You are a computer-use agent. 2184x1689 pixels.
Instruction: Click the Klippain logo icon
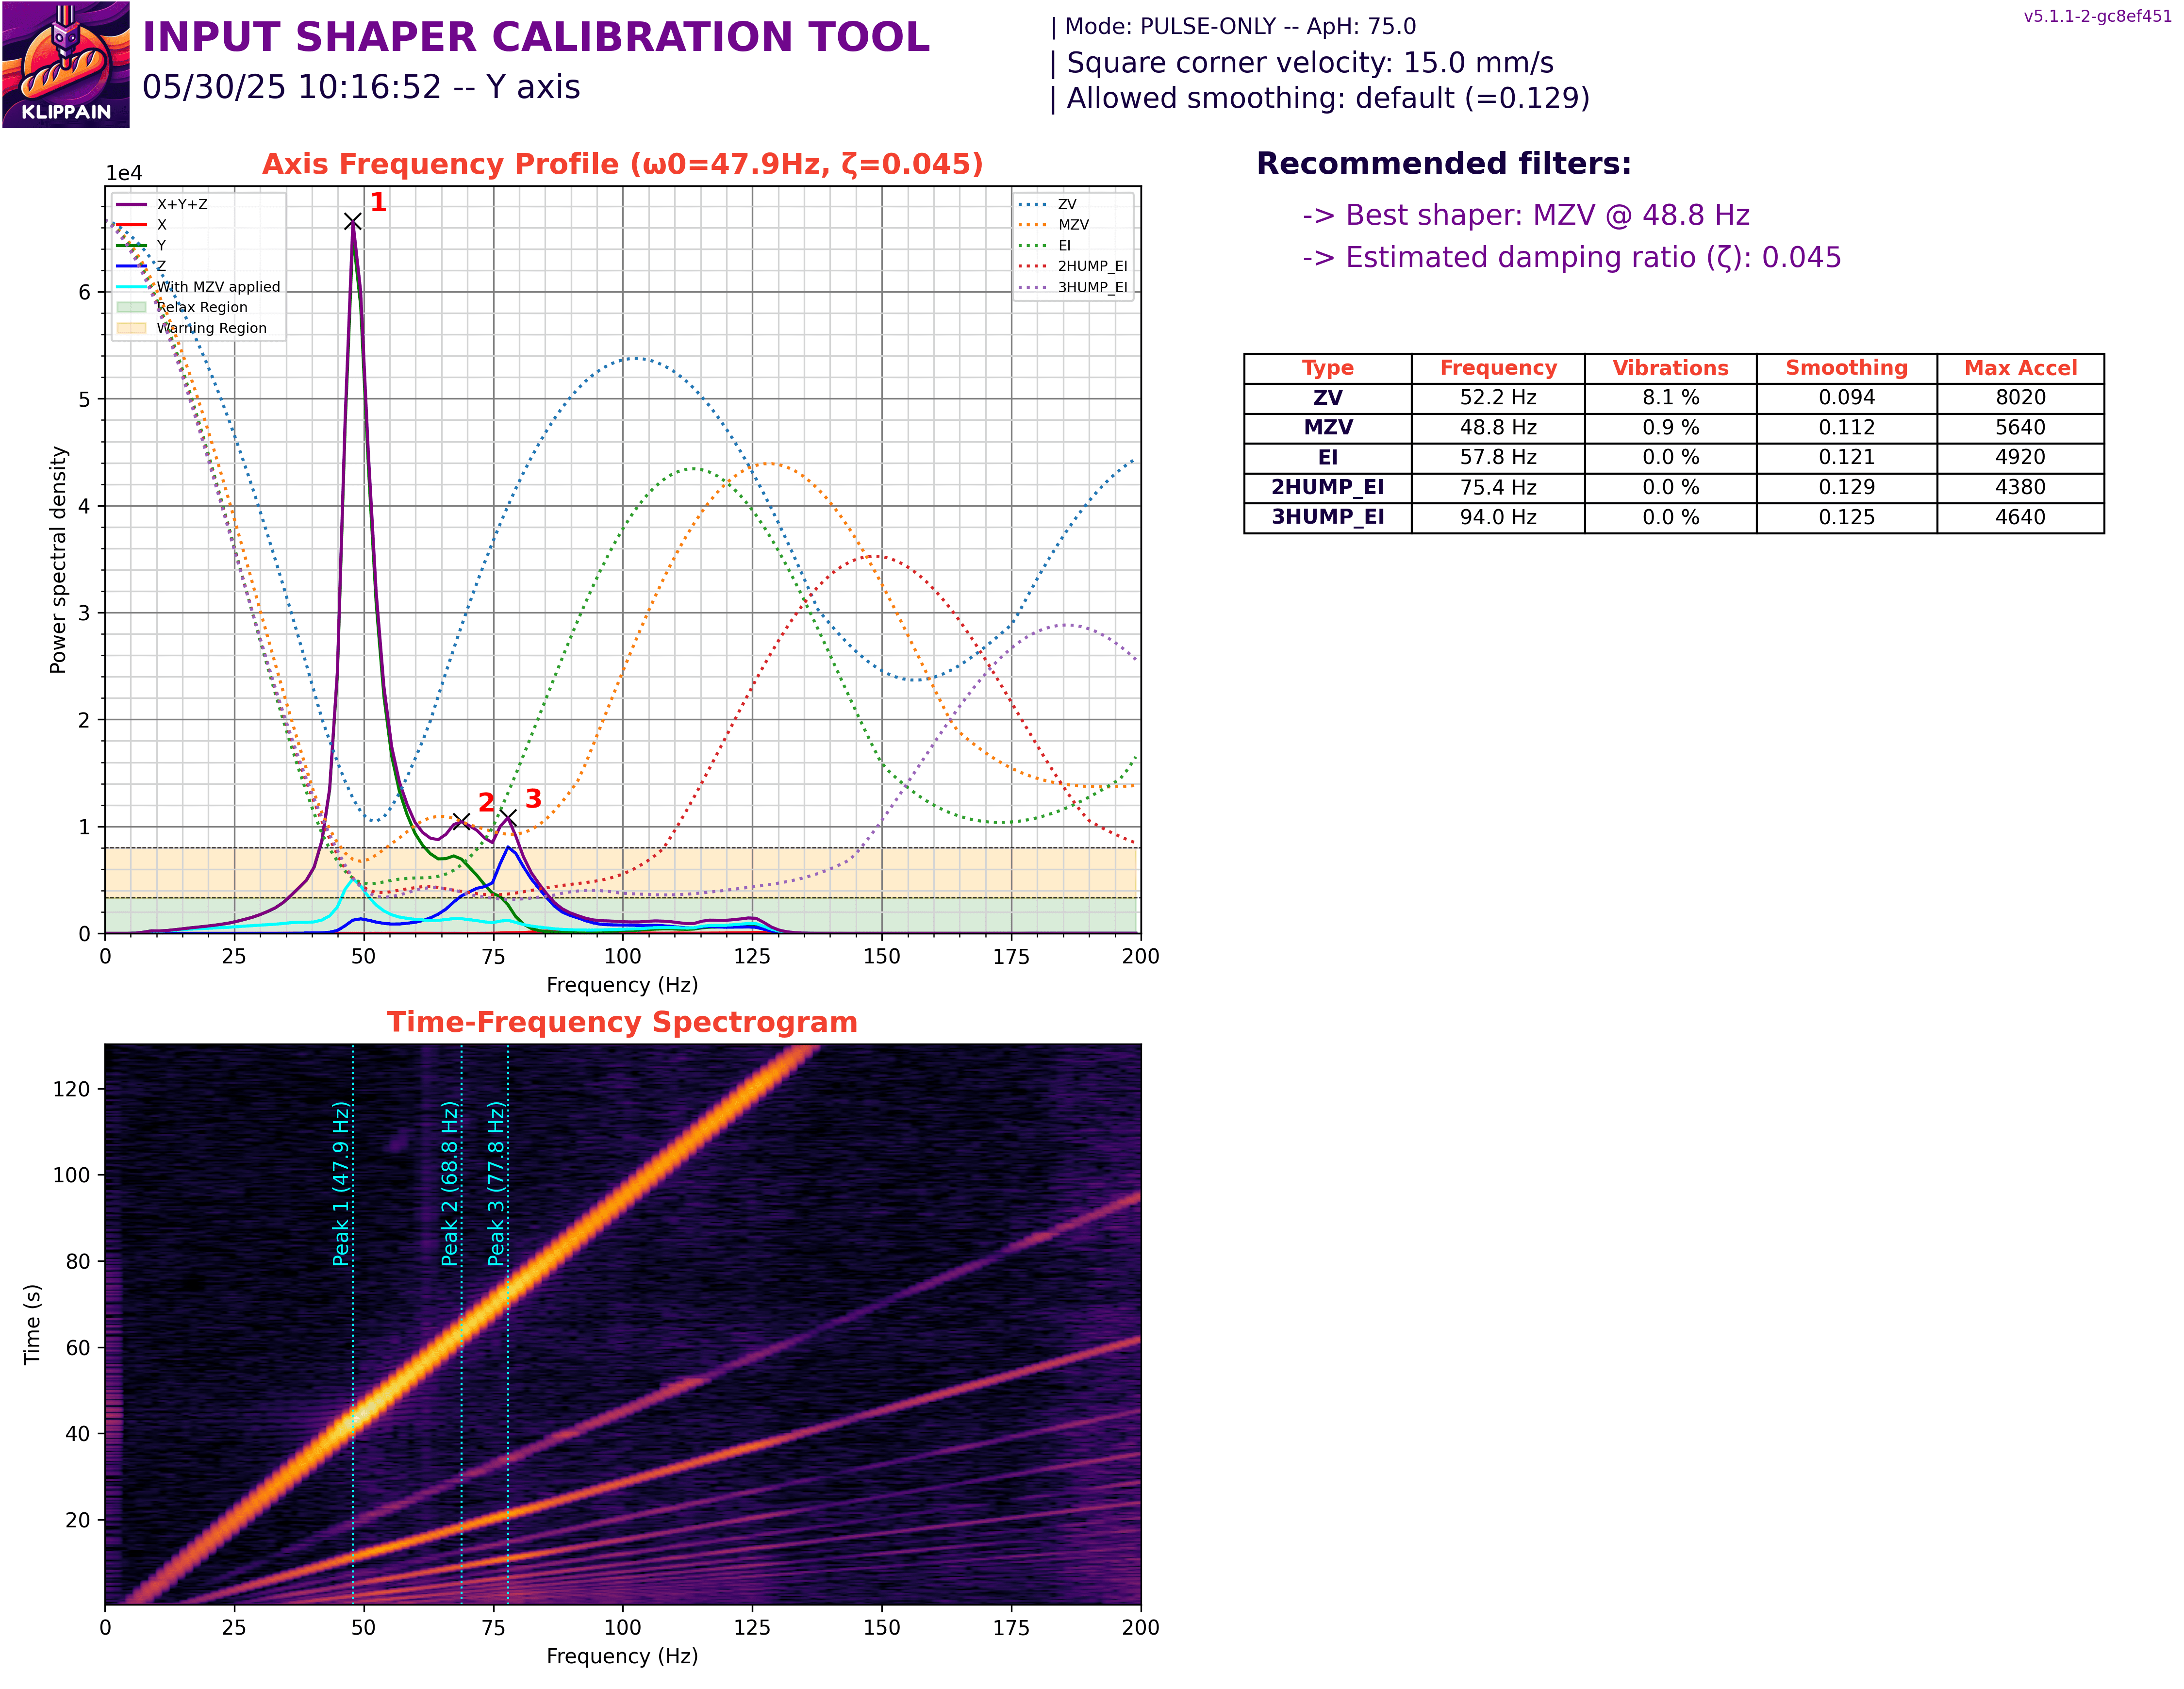coord(66,65)
